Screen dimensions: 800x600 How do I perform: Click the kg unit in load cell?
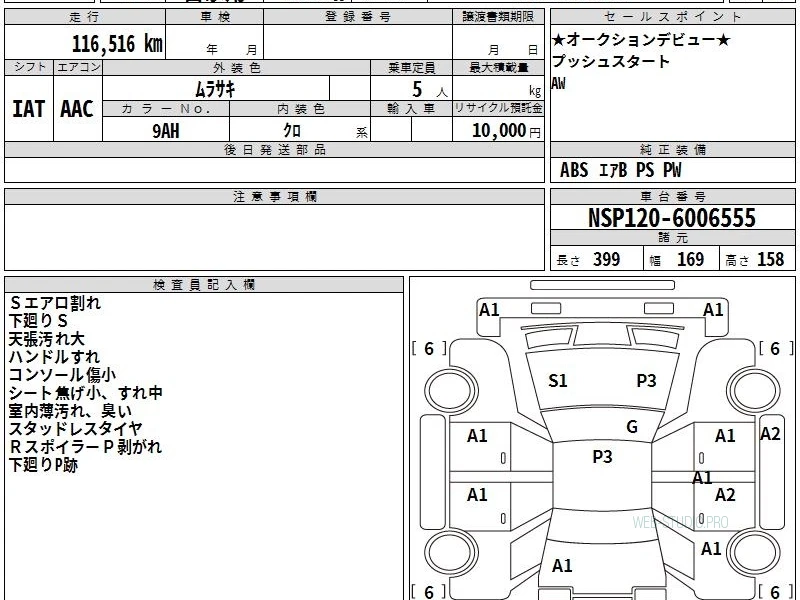coord(535,91)
